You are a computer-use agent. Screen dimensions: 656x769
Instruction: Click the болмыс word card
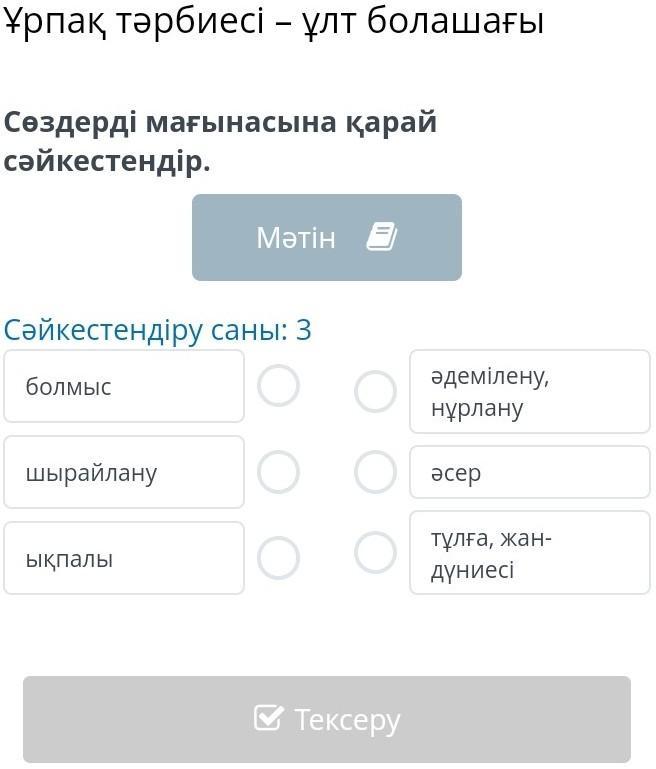(x=124, y=386)
